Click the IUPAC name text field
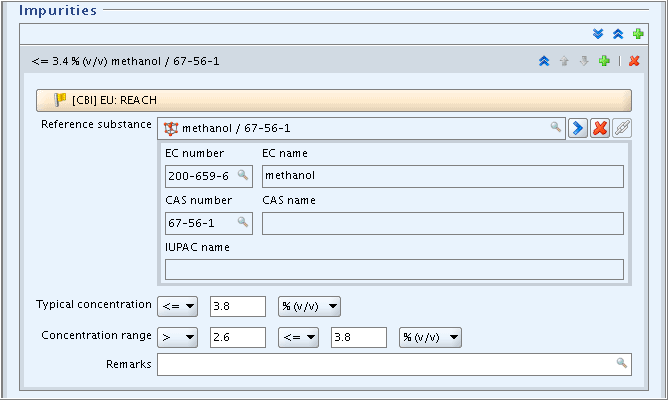Viewport: 668px width, 400px height. tap(394, 270)
